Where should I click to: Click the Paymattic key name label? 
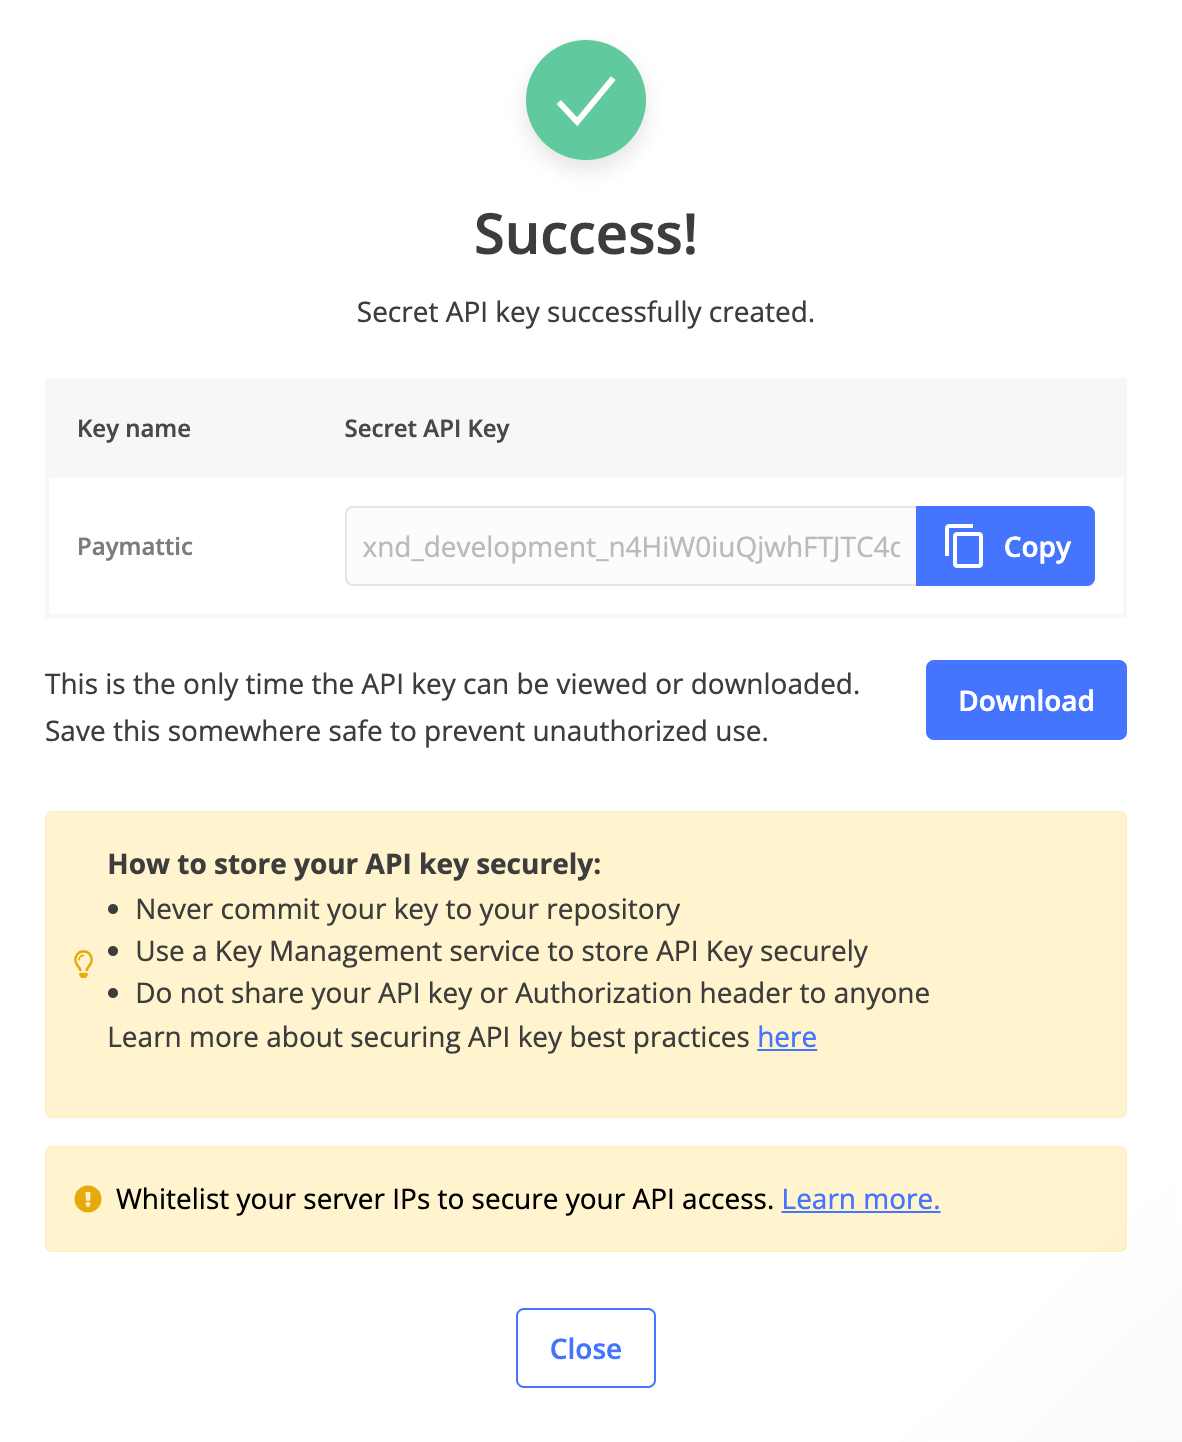pos(135,546)
